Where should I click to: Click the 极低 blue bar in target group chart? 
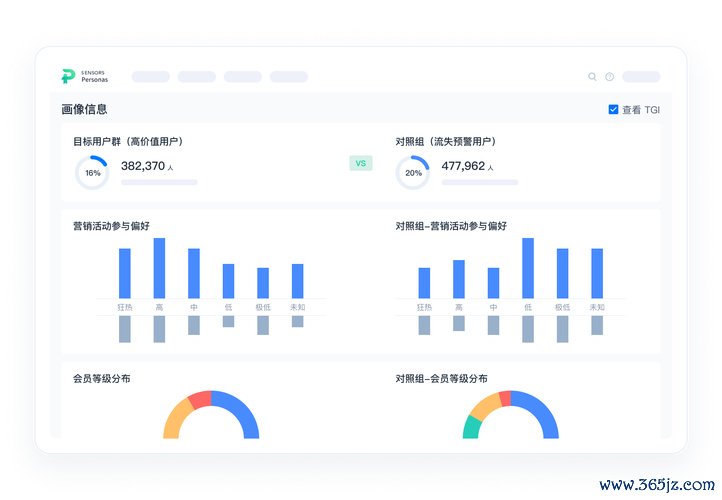263,283
